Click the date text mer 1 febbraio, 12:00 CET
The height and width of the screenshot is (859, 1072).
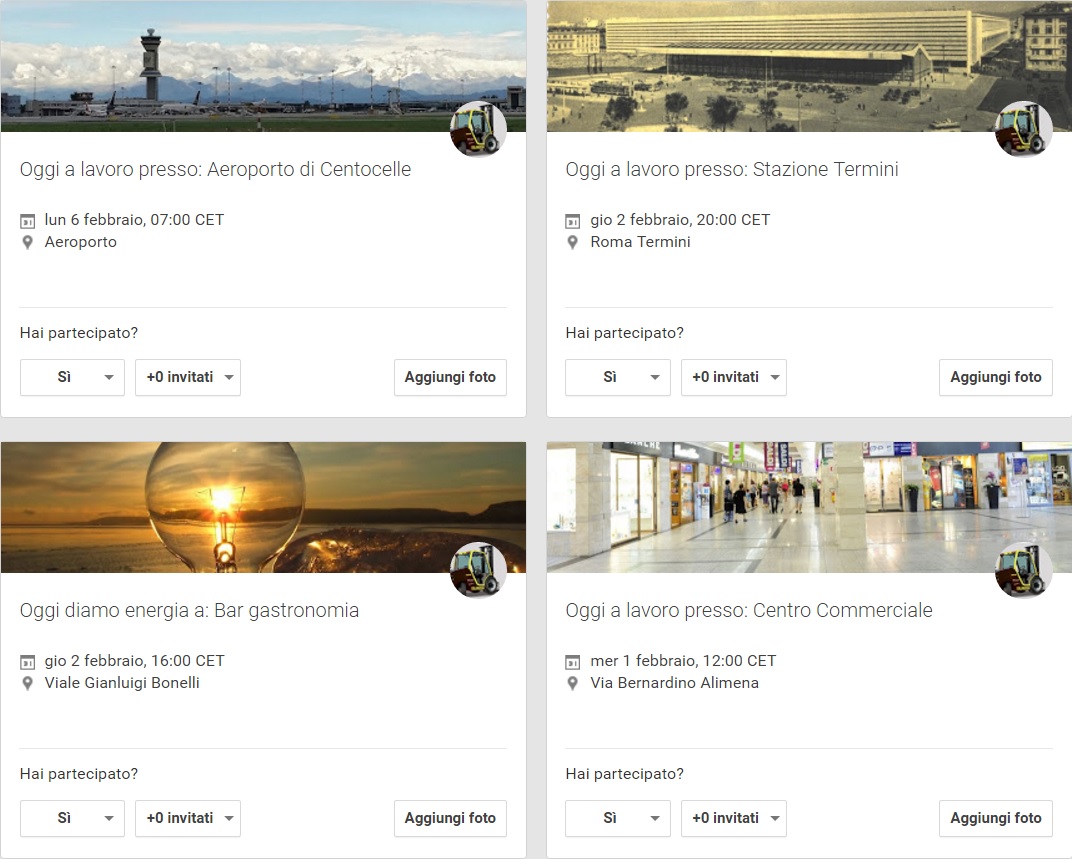[x=683, y=661]
